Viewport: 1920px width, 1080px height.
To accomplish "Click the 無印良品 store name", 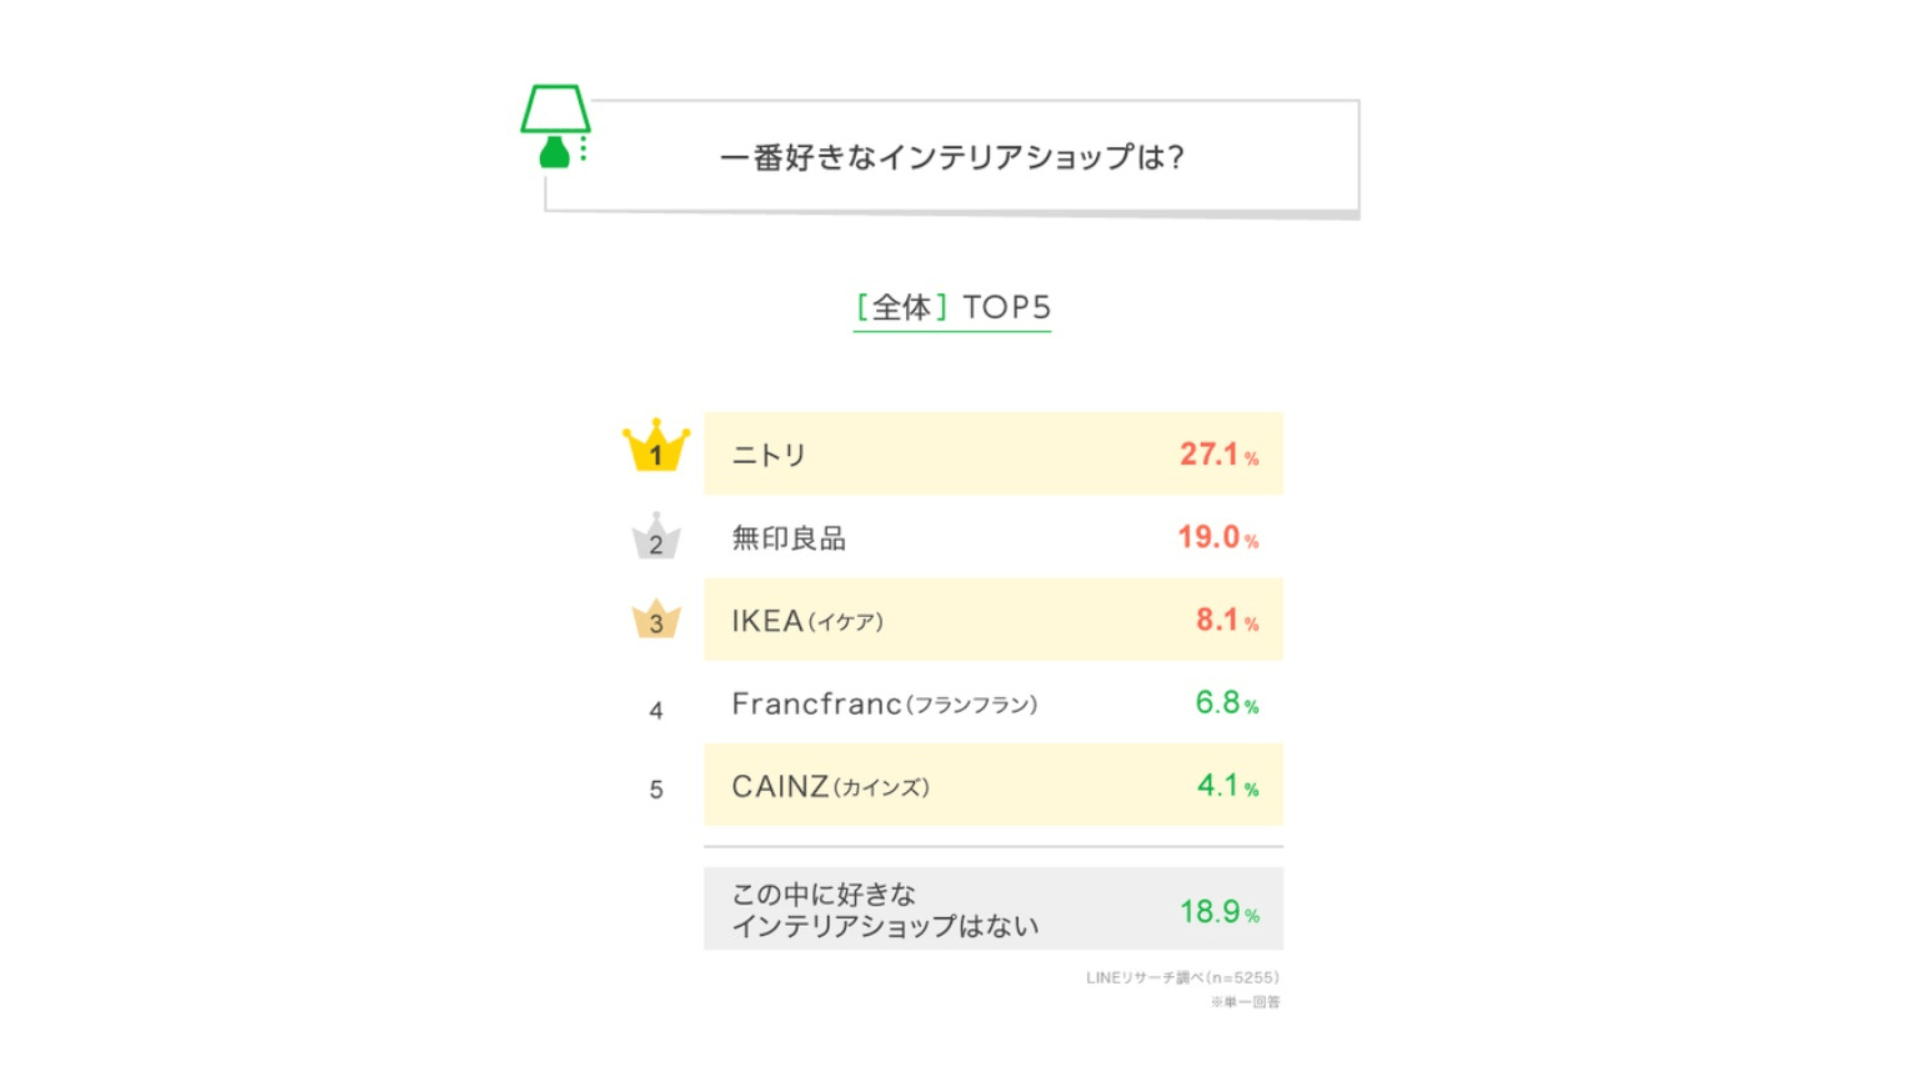I will click(x=788, y=538).
